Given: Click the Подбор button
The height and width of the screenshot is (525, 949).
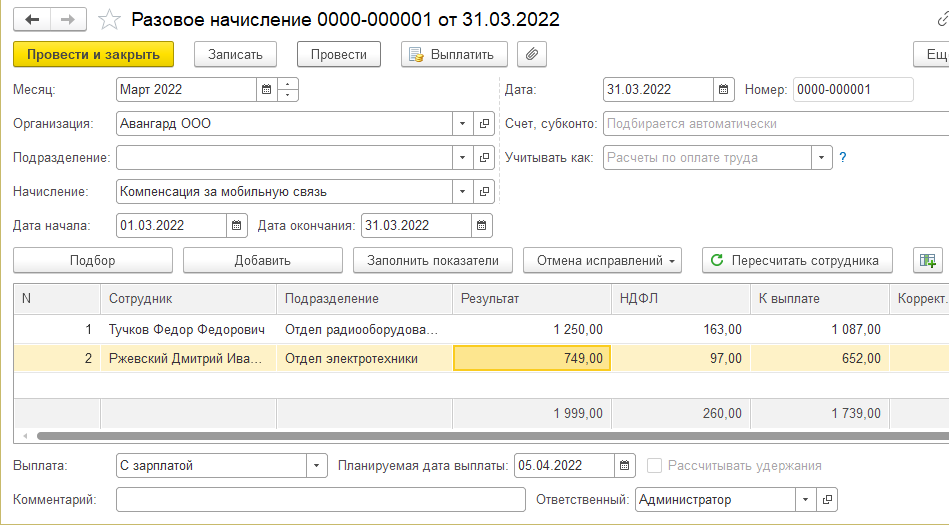Looking at the screenshot, I should coord(93,260).
